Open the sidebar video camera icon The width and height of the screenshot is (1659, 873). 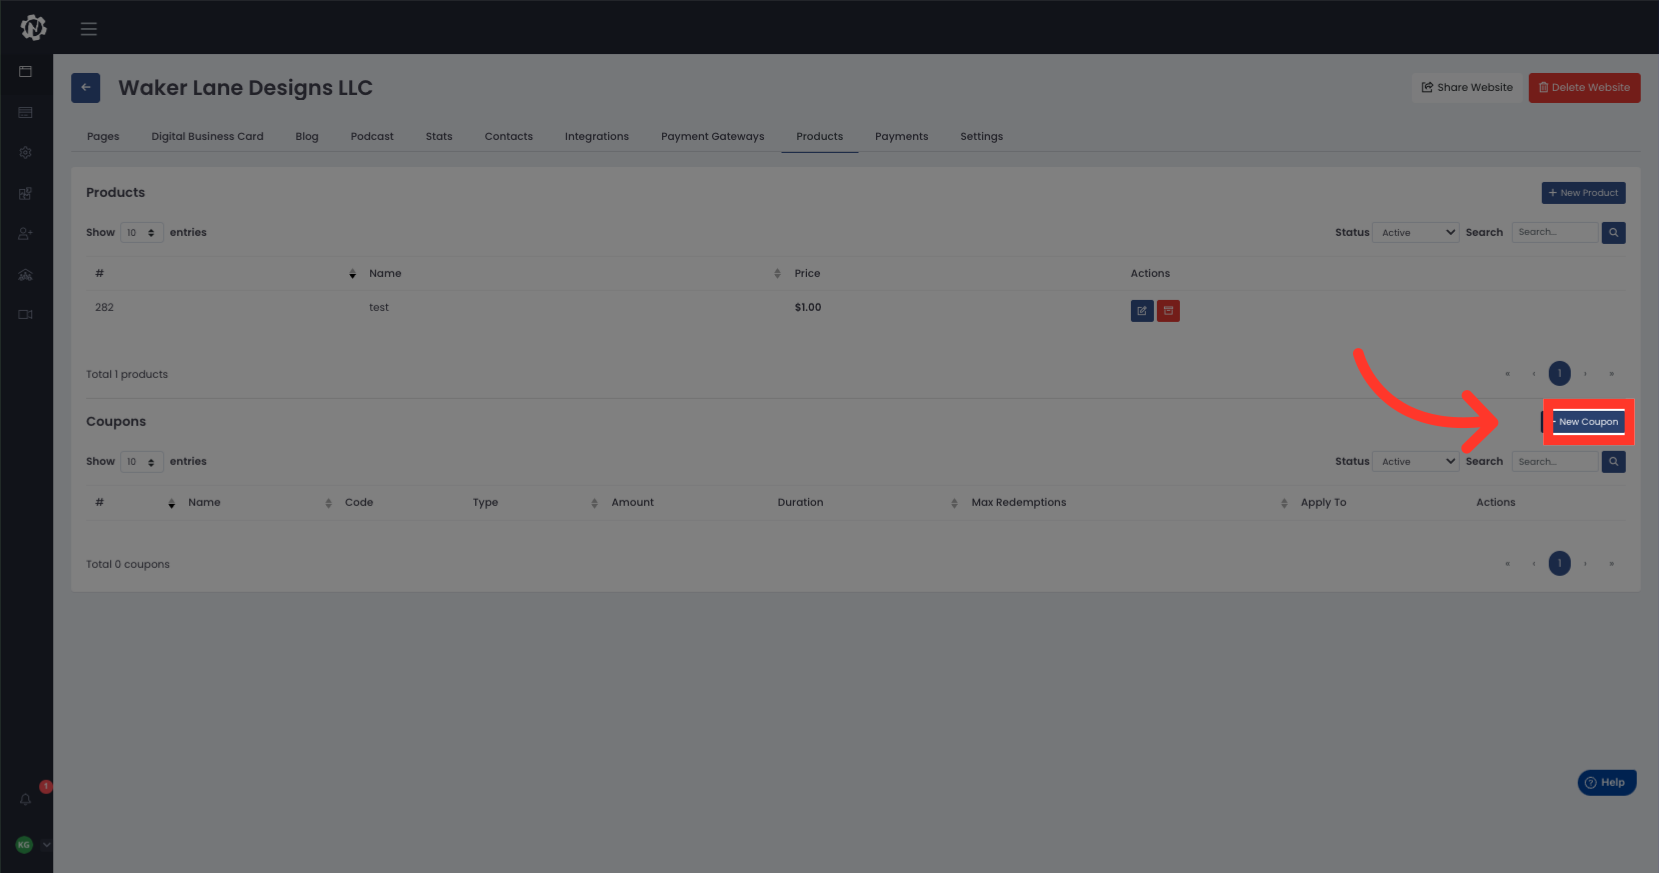[26, 315]
